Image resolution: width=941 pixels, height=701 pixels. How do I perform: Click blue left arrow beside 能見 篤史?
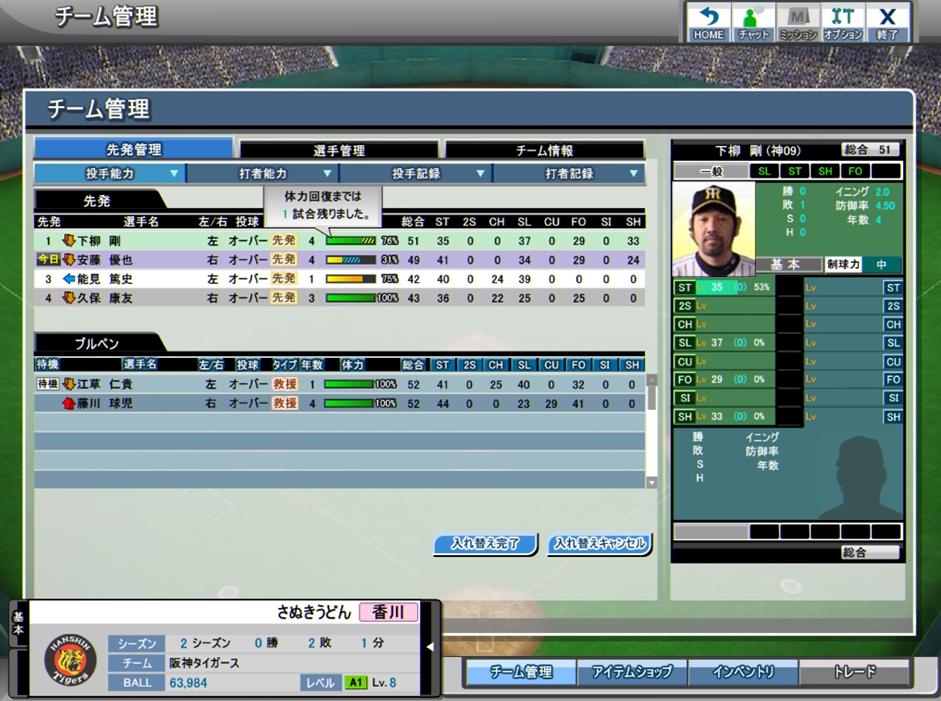(69, 279)
